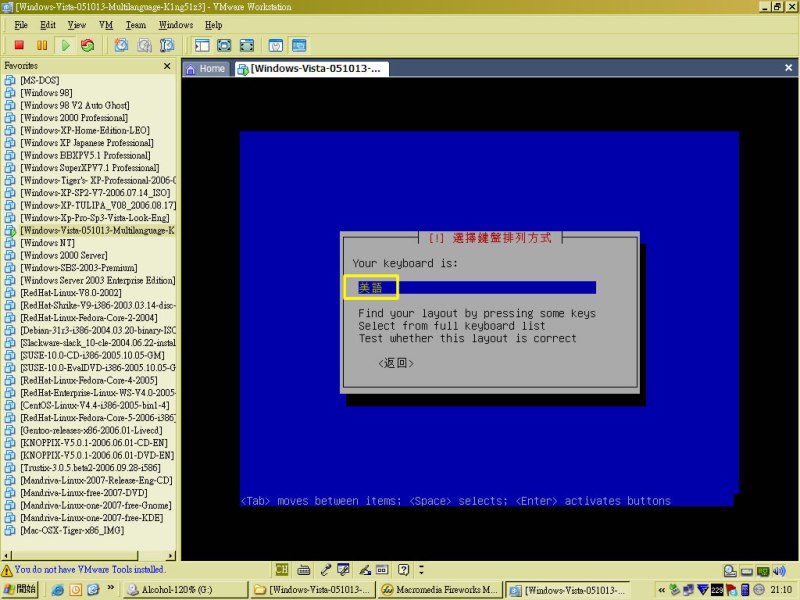
Task: Switch to Macromedia Fireworks taskbar button
Action: 439,590
